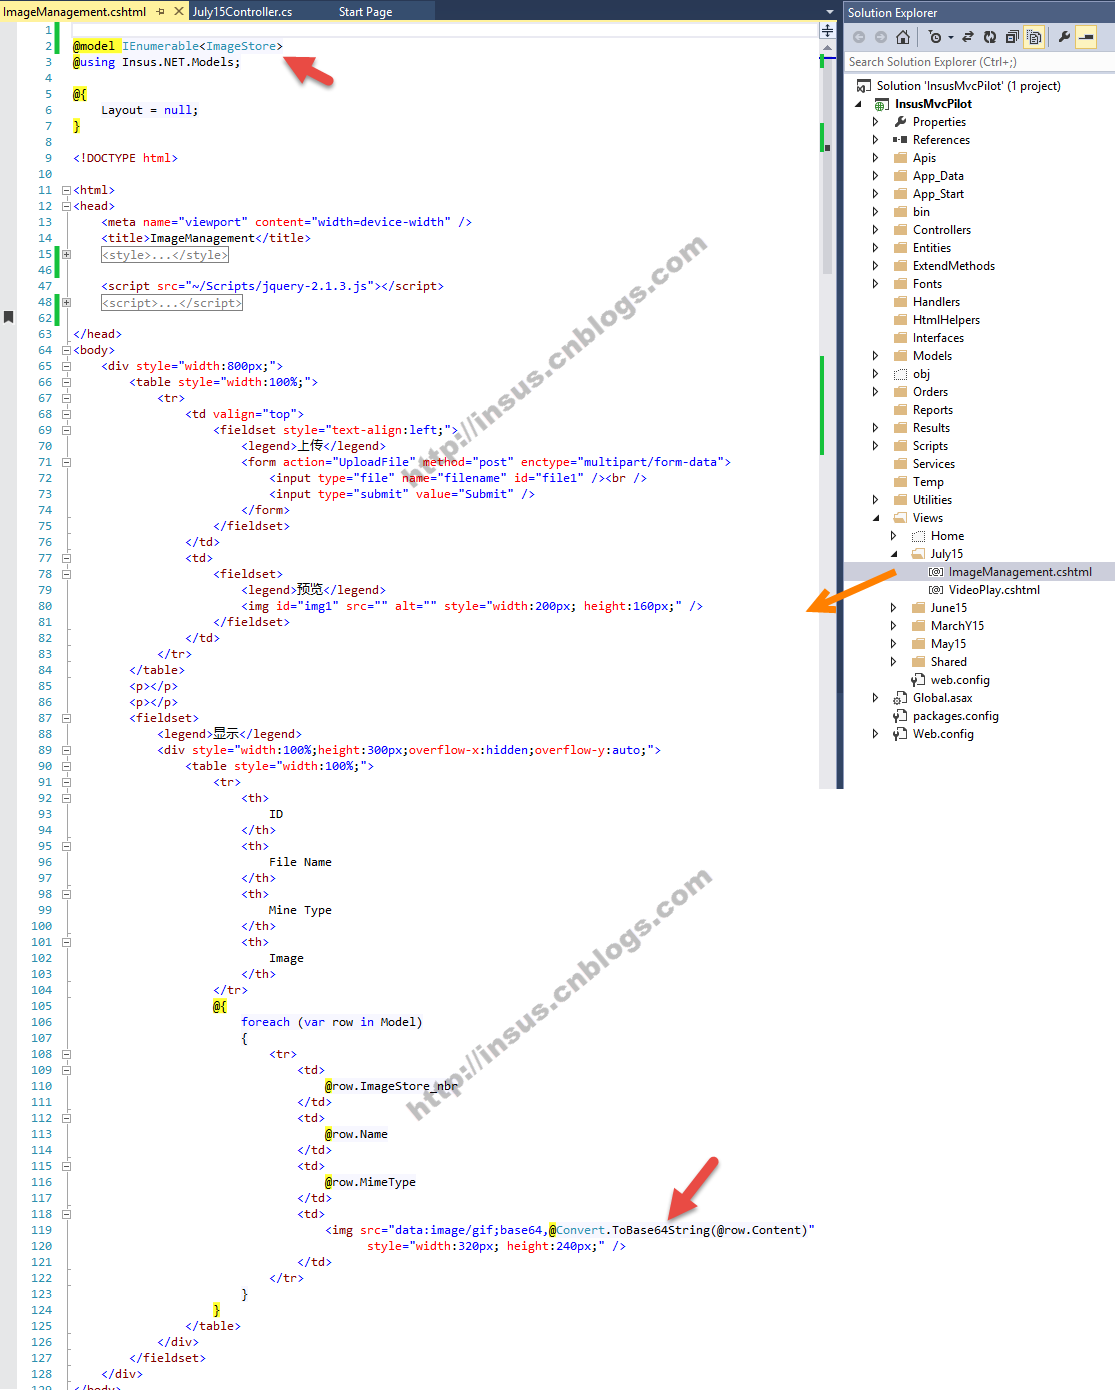
Task: Expand the collapsed style block on line 15
Action: point(66,254)
